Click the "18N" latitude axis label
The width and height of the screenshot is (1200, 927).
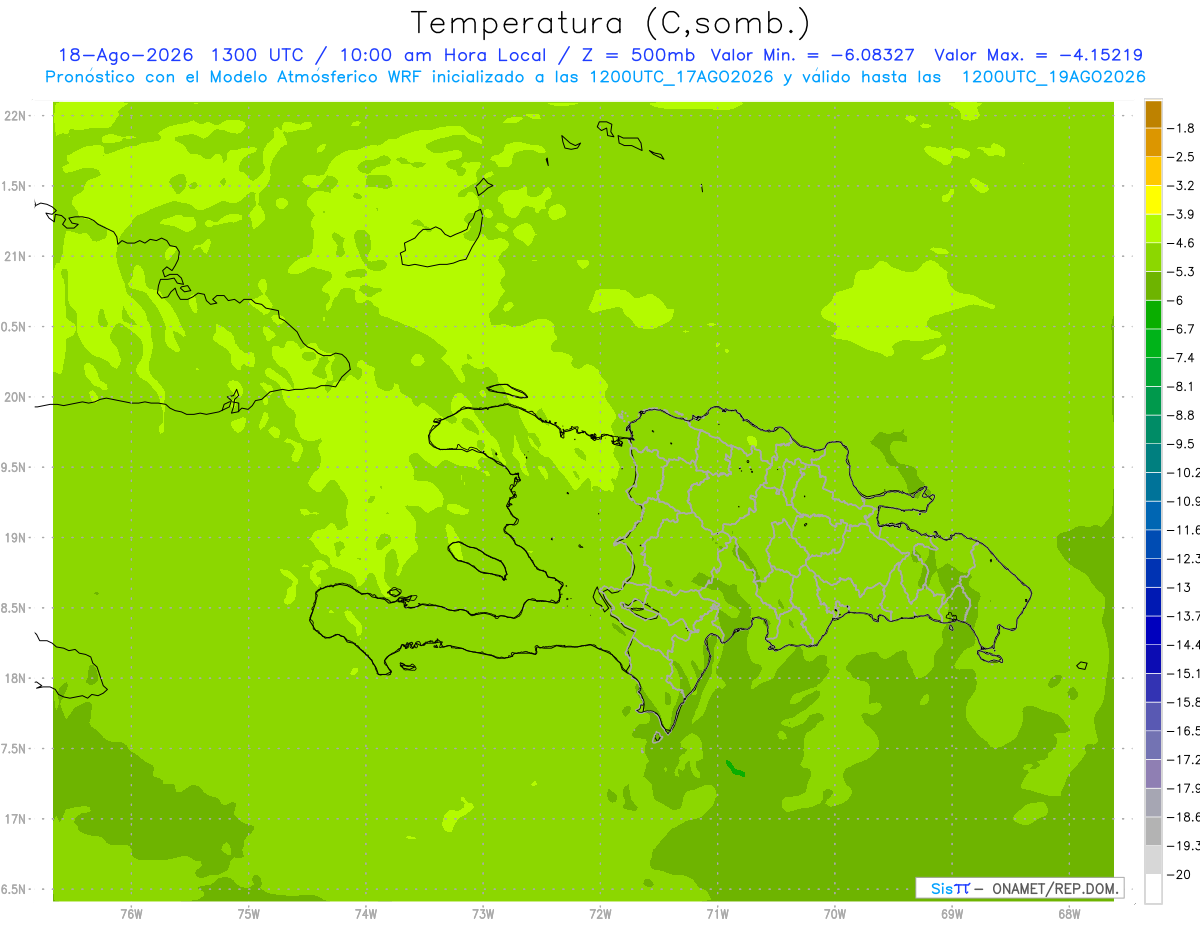click(15, 679)
